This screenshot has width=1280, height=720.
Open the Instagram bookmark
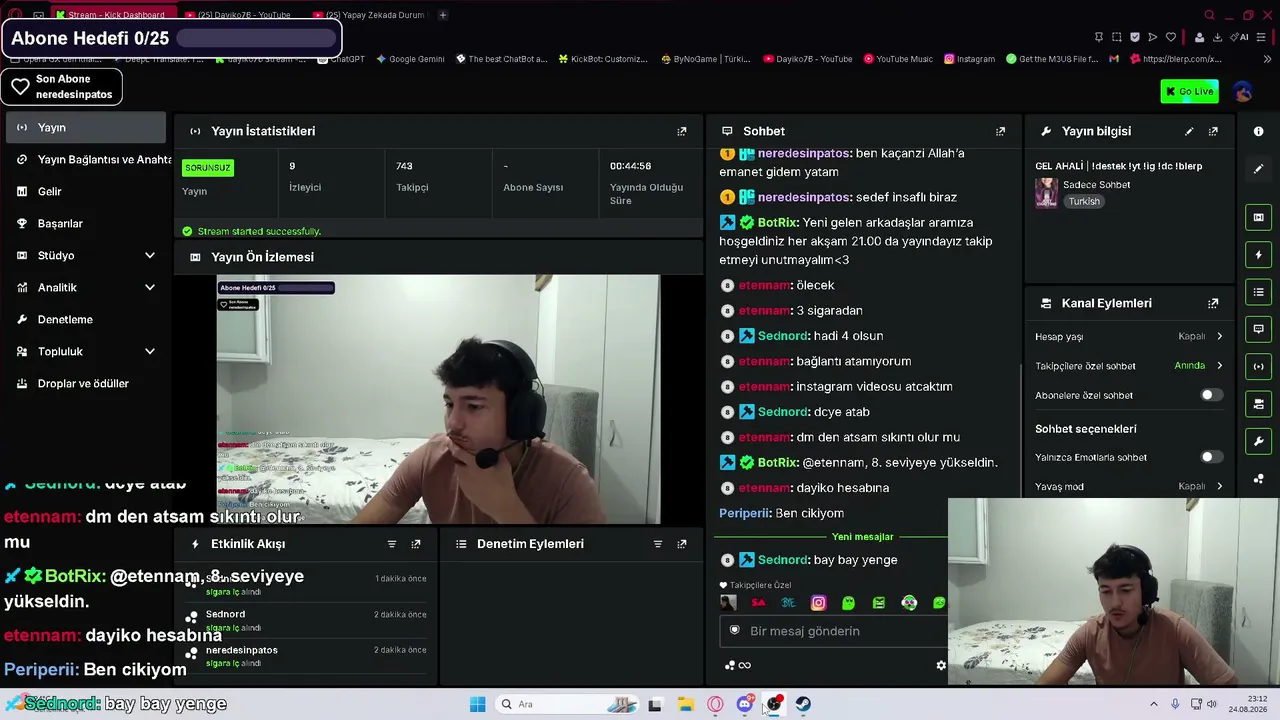pos(969,59)
